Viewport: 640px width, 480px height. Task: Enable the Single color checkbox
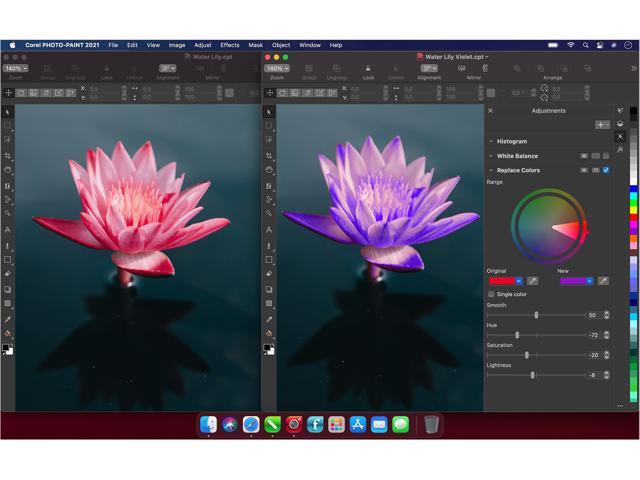pos(491,294)
